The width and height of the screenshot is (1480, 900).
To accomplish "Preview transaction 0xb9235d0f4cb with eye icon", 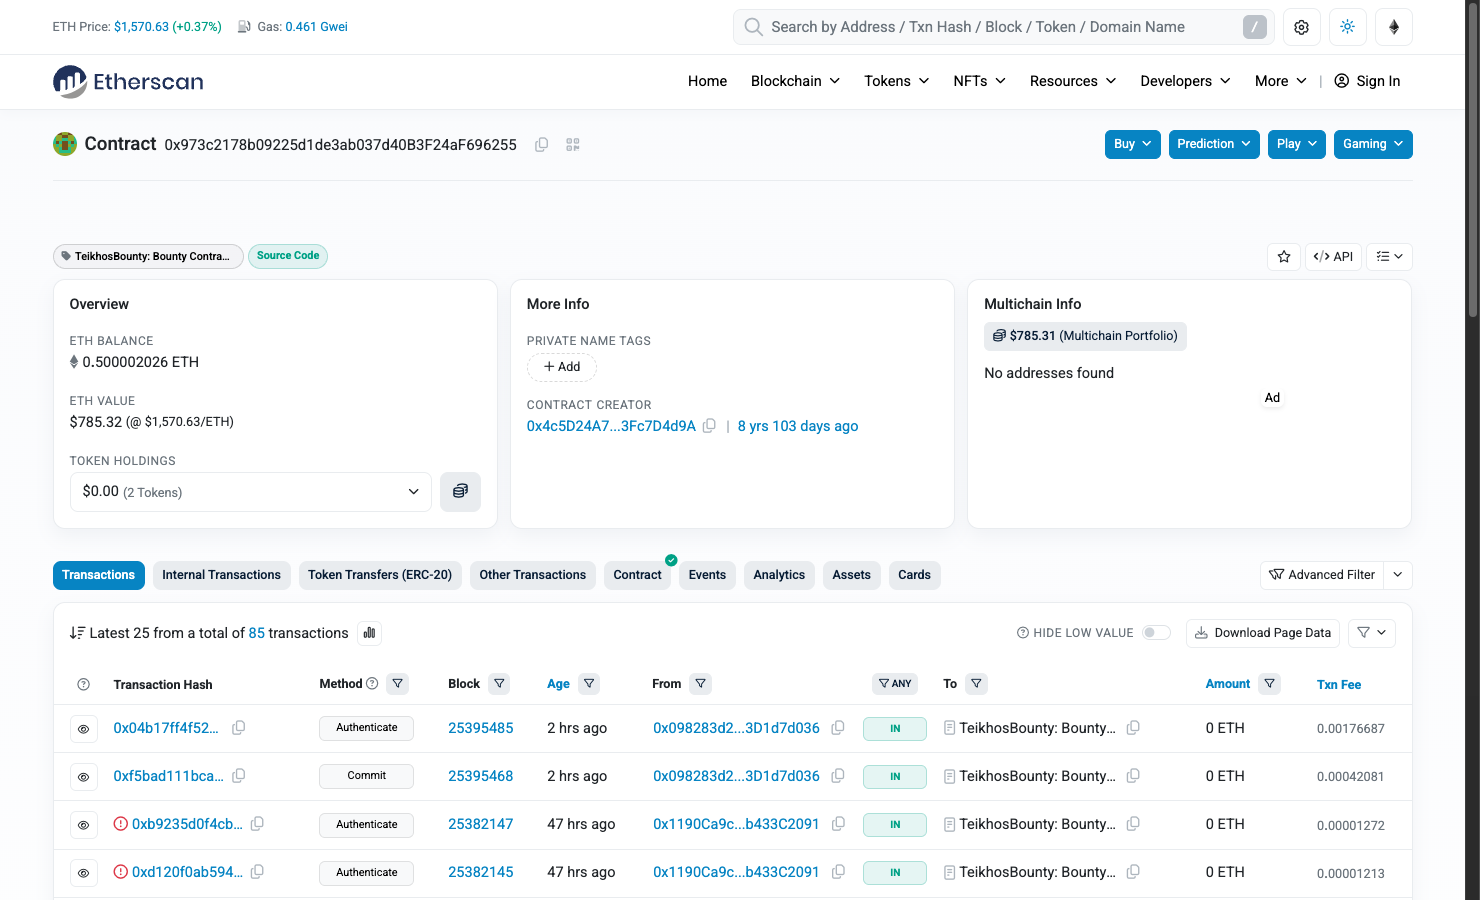I will [x=84, y=825].
